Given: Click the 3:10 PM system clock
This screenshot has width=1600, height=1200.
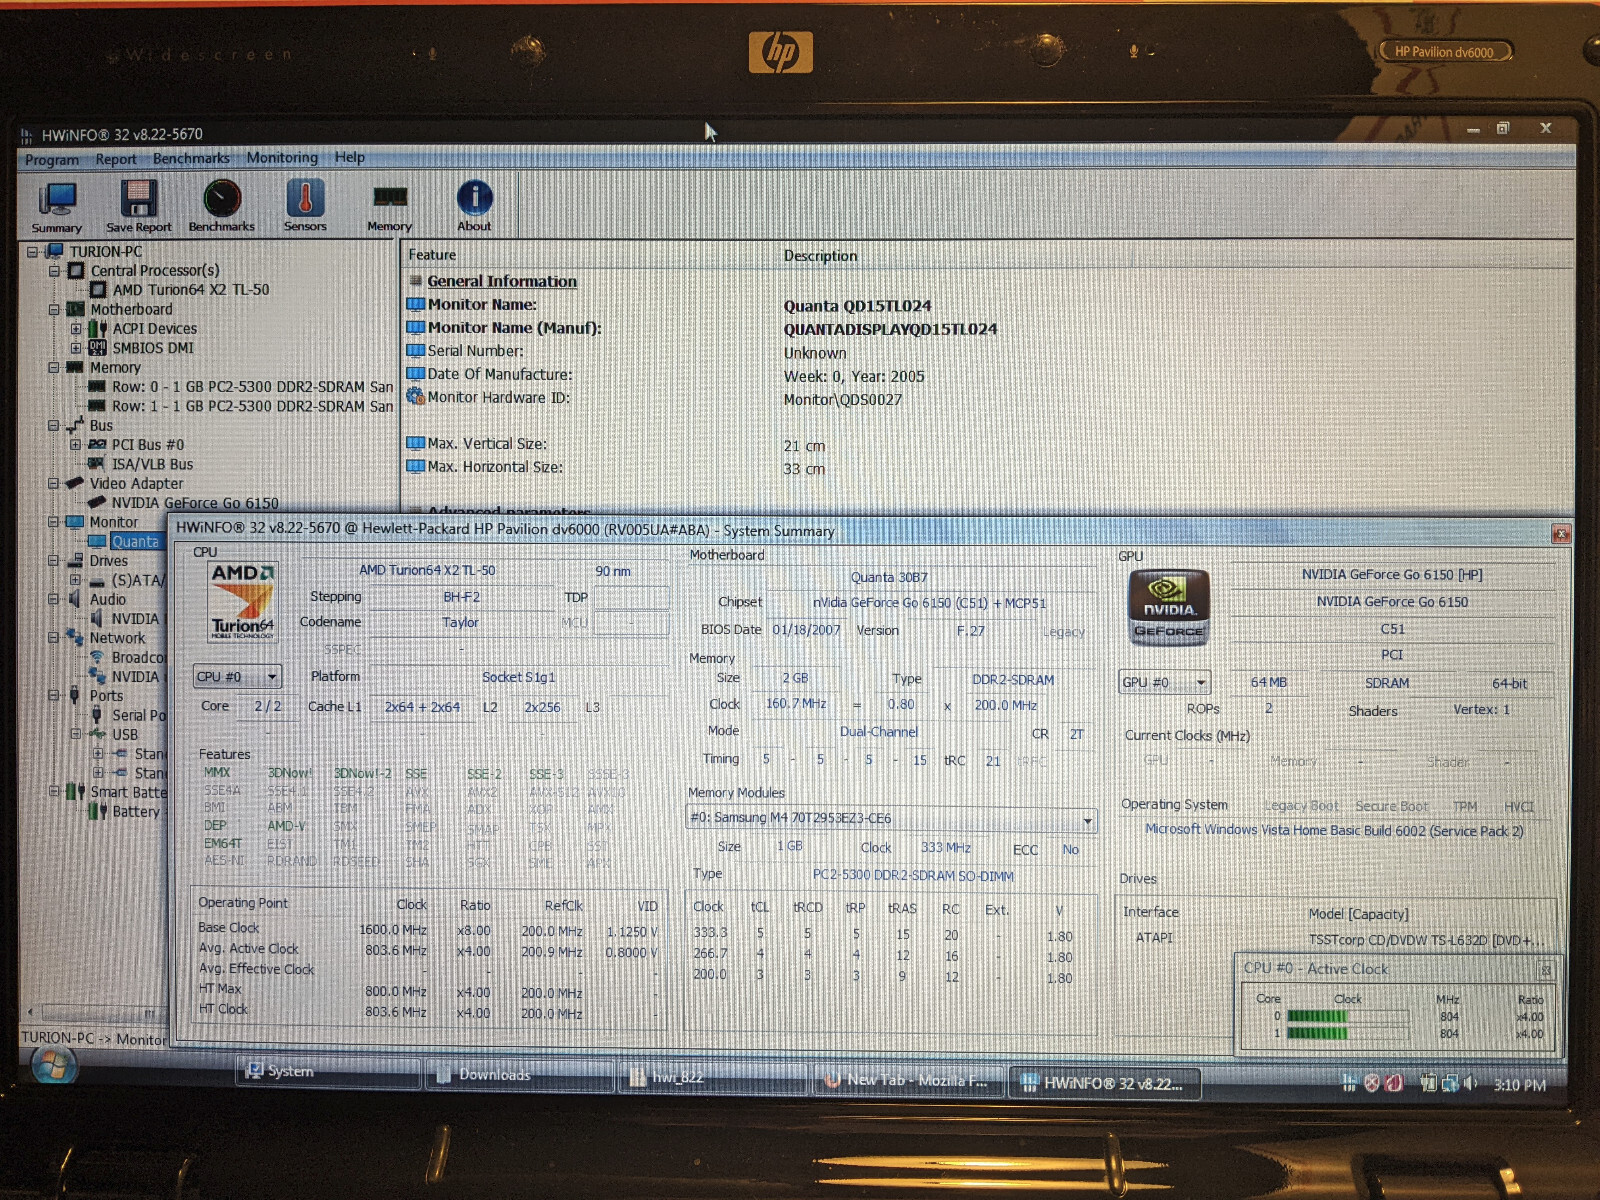Looking at the screenshot, I should (1519, 1085).
